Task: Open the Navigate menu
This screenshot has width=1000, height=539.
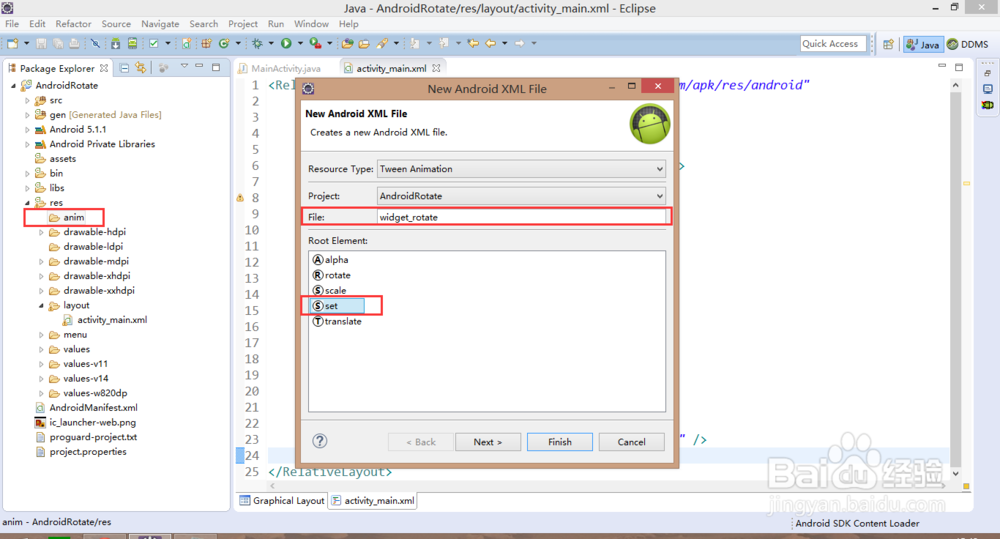Action: [160, 24]
